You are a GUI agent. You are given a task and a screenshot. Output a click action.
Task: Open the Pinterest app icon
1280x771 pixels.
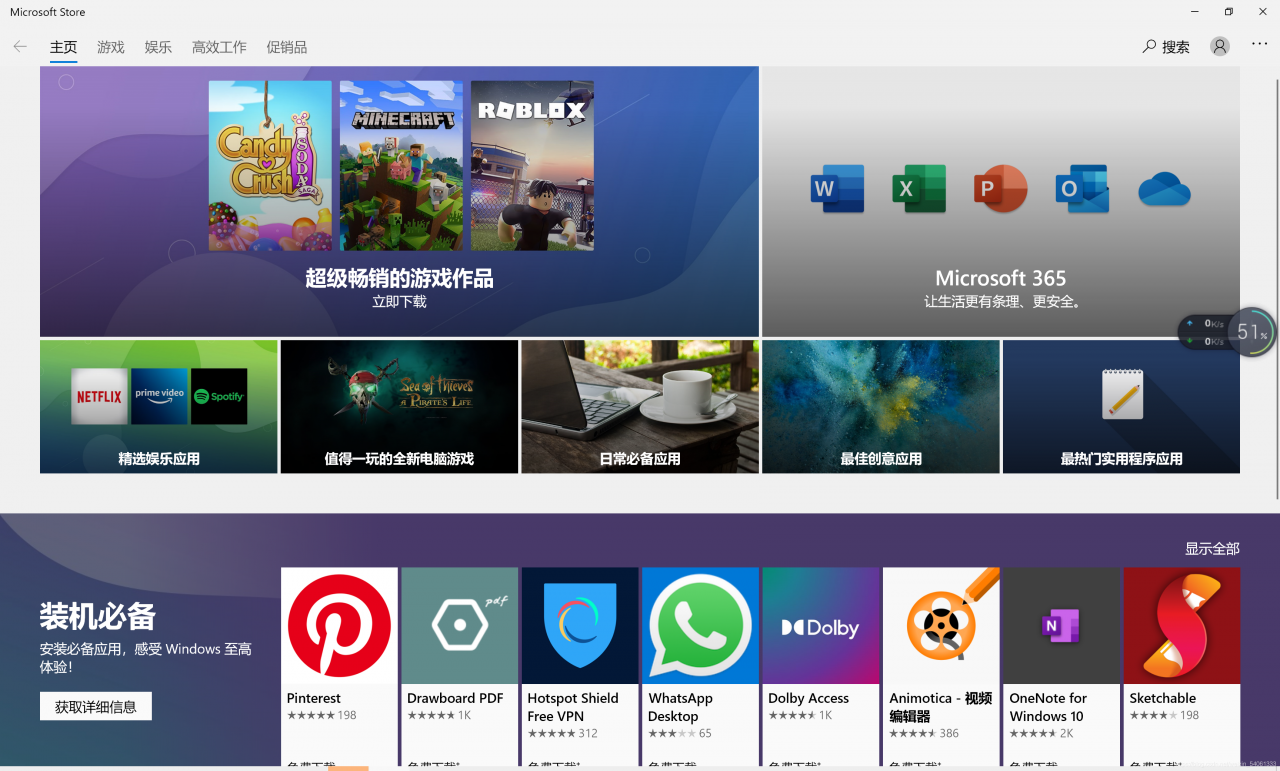tap(339, 626)
